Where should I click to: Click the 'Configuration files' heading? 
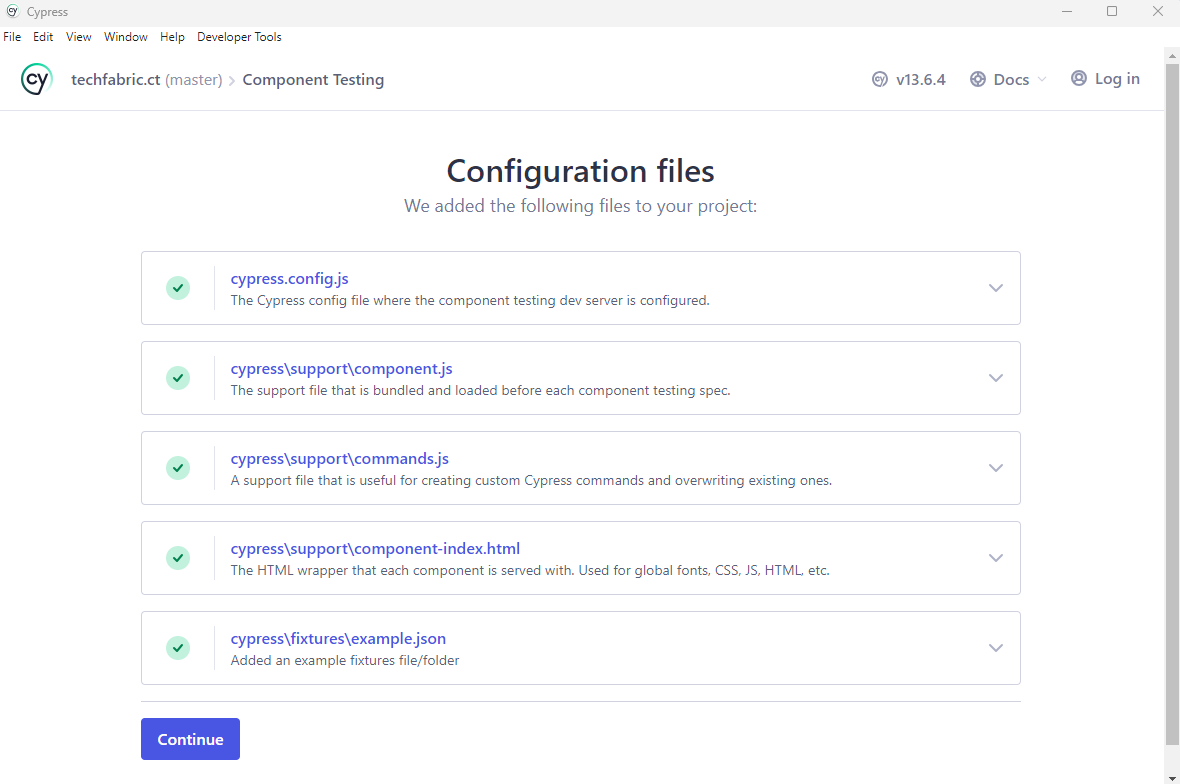pos(580,171)
